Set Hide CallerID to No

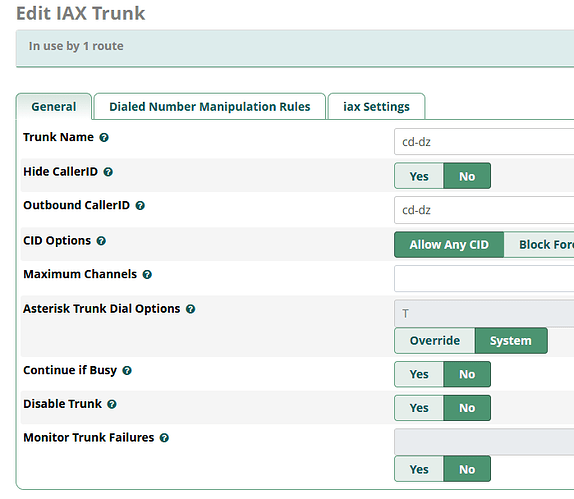click(x=467, y=176)
